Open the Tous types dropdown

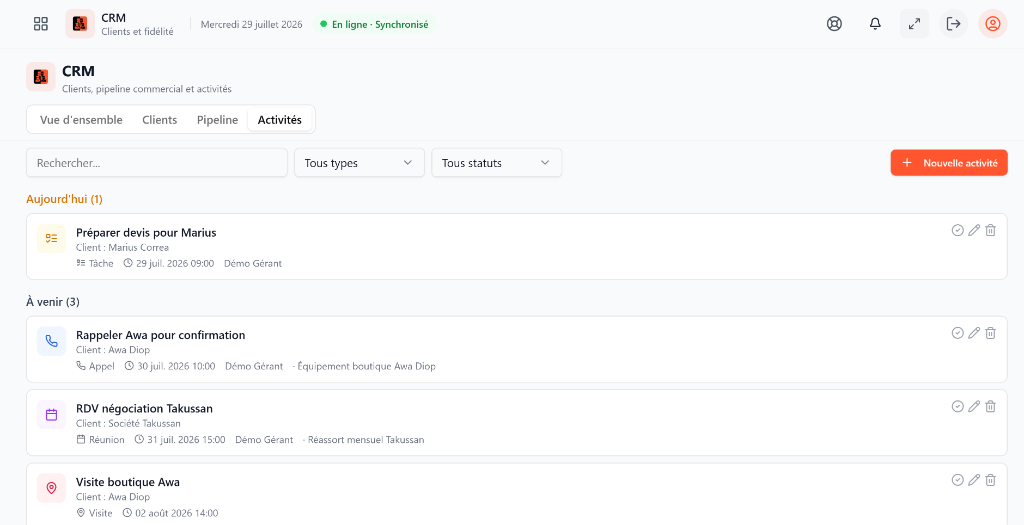click(x=360, y=163)
